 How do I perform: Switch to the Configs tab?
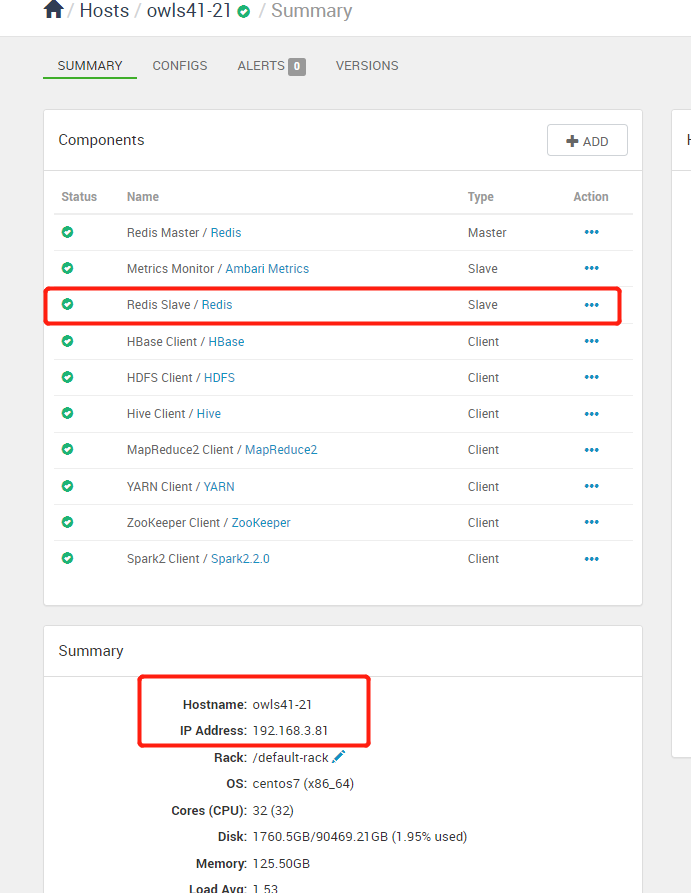180,66
